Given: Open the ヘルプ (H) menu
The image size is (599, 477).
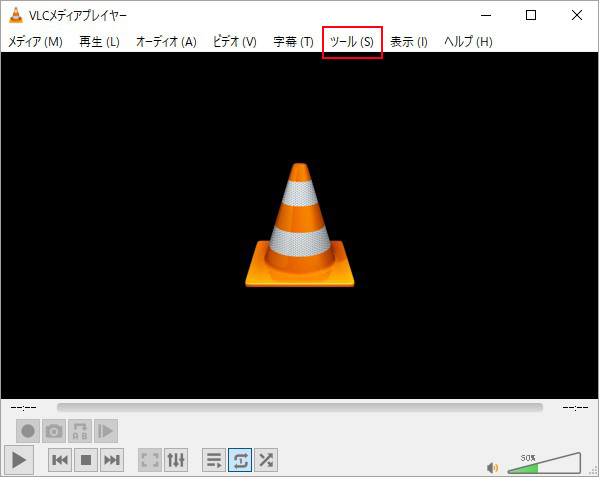Looking at the screenshot, I should pos(468,42).
